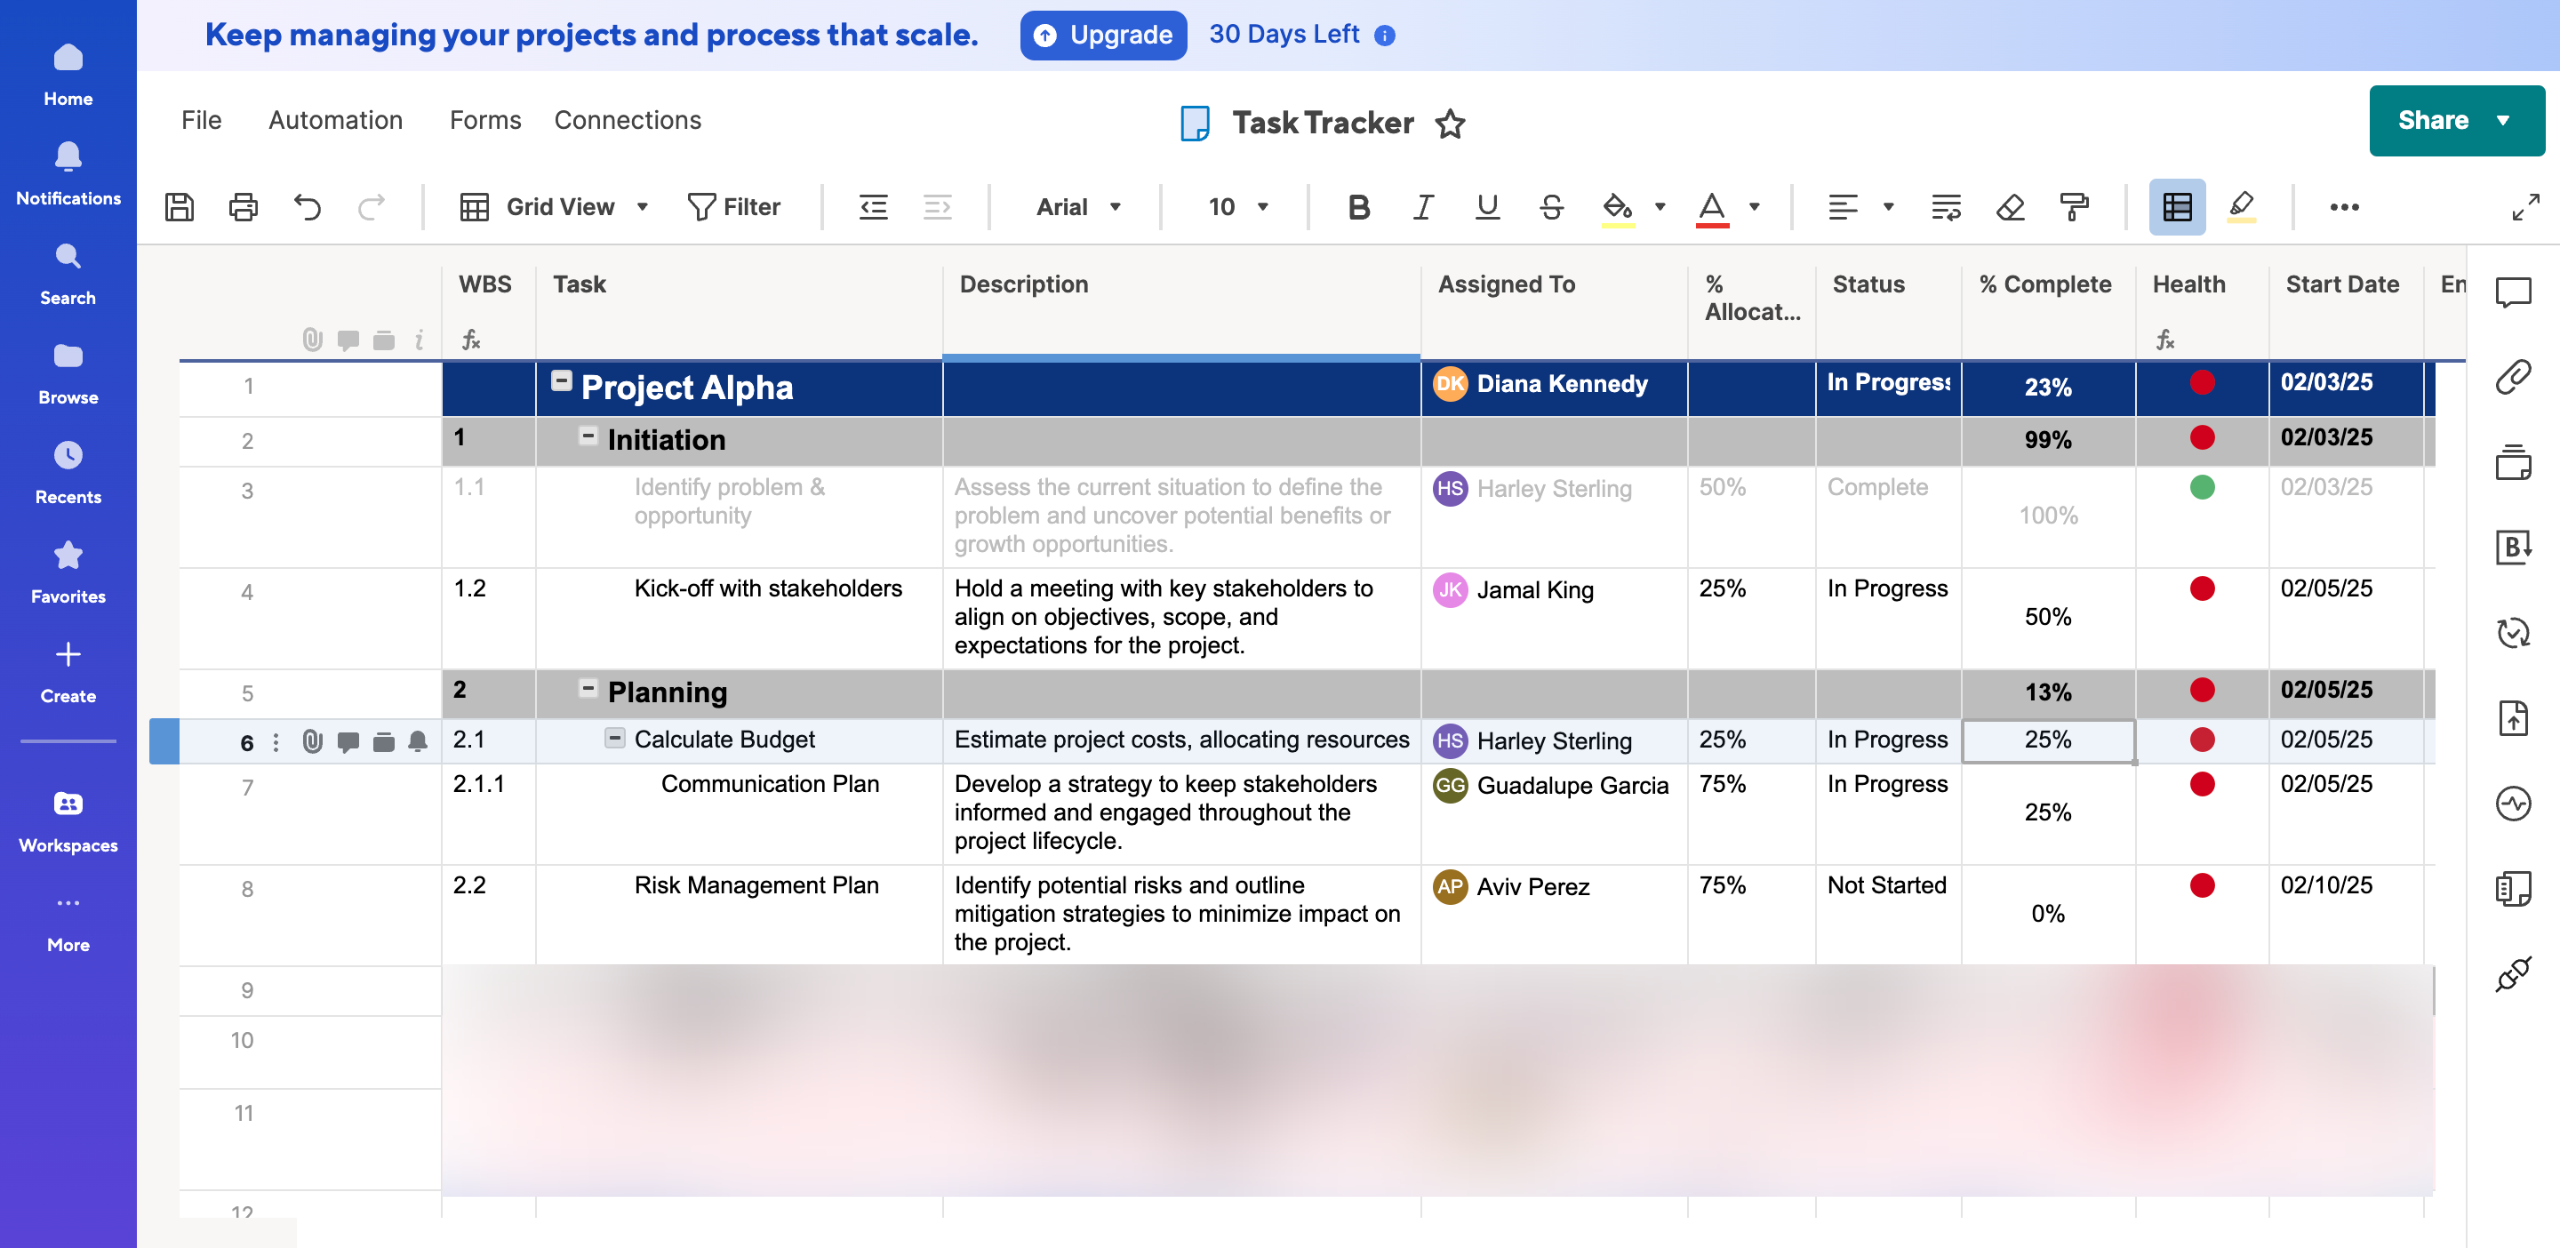The image size is (2560, 1248).
Task: Click the Save icon in toolbar
Action: 179,207
